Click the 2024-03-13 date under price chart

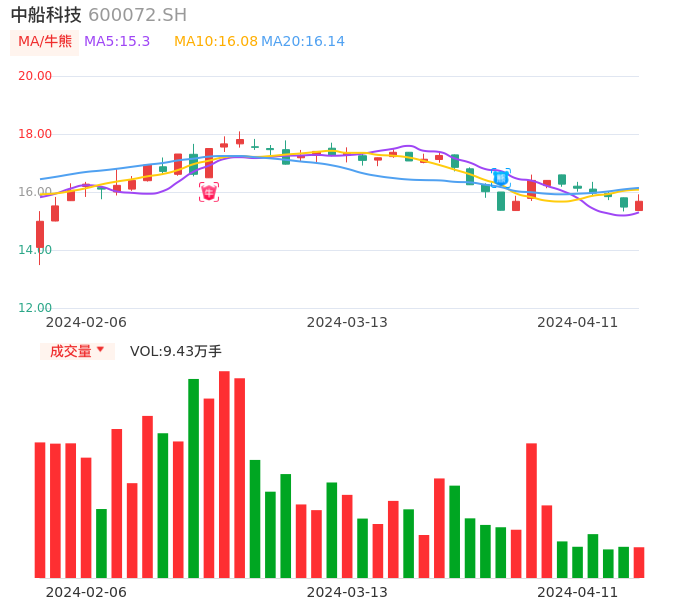click(347, 322)
